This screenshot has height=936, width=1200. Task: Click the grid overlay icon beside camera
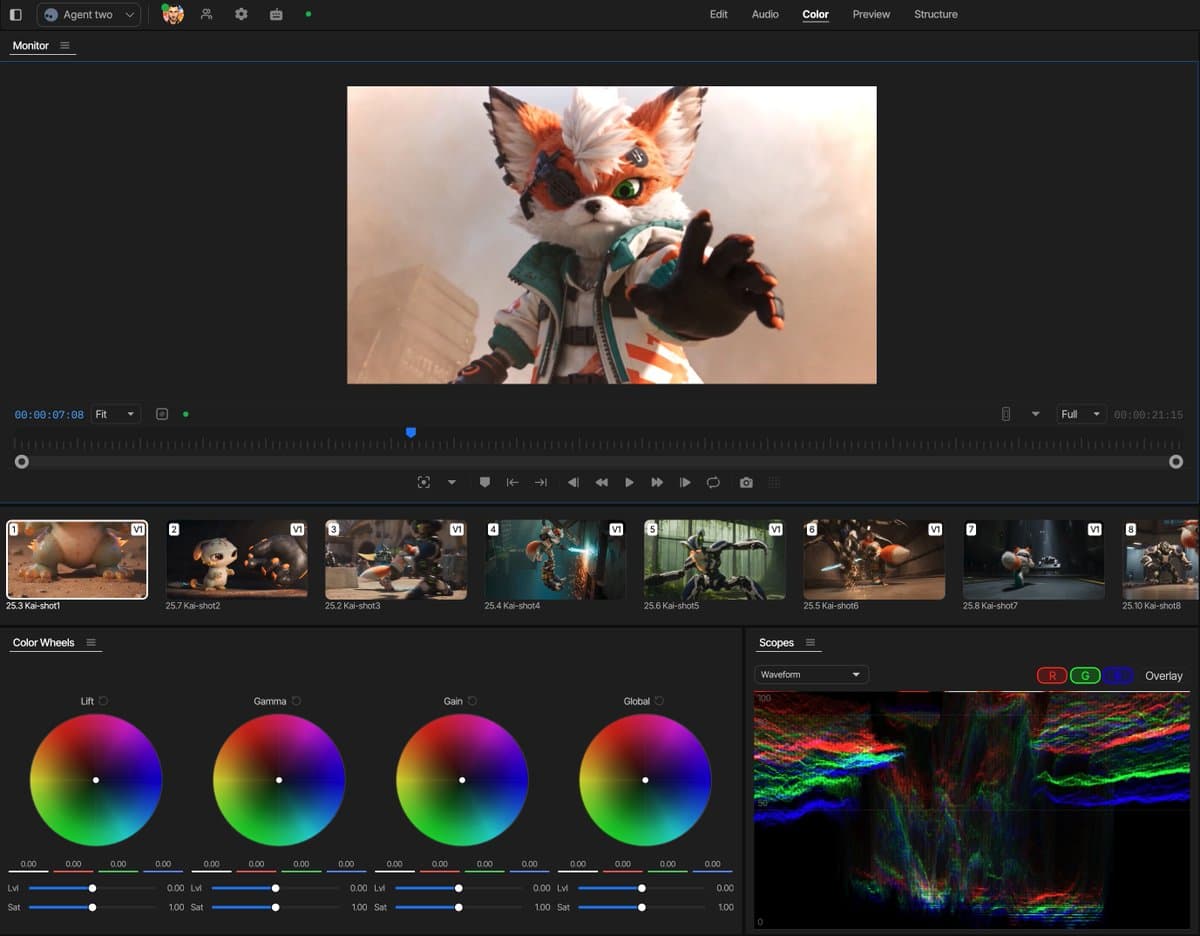point(773,482)
